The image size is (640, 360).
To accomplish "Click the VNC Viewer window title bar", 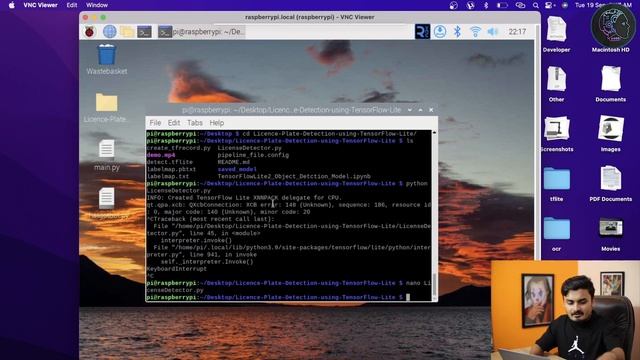I will [x=309, y=17].
